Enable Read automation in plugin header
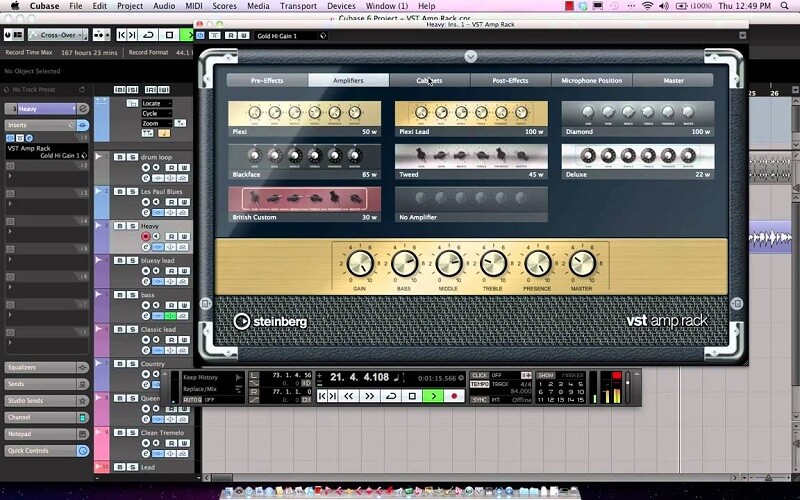 [x=231, y=35]
